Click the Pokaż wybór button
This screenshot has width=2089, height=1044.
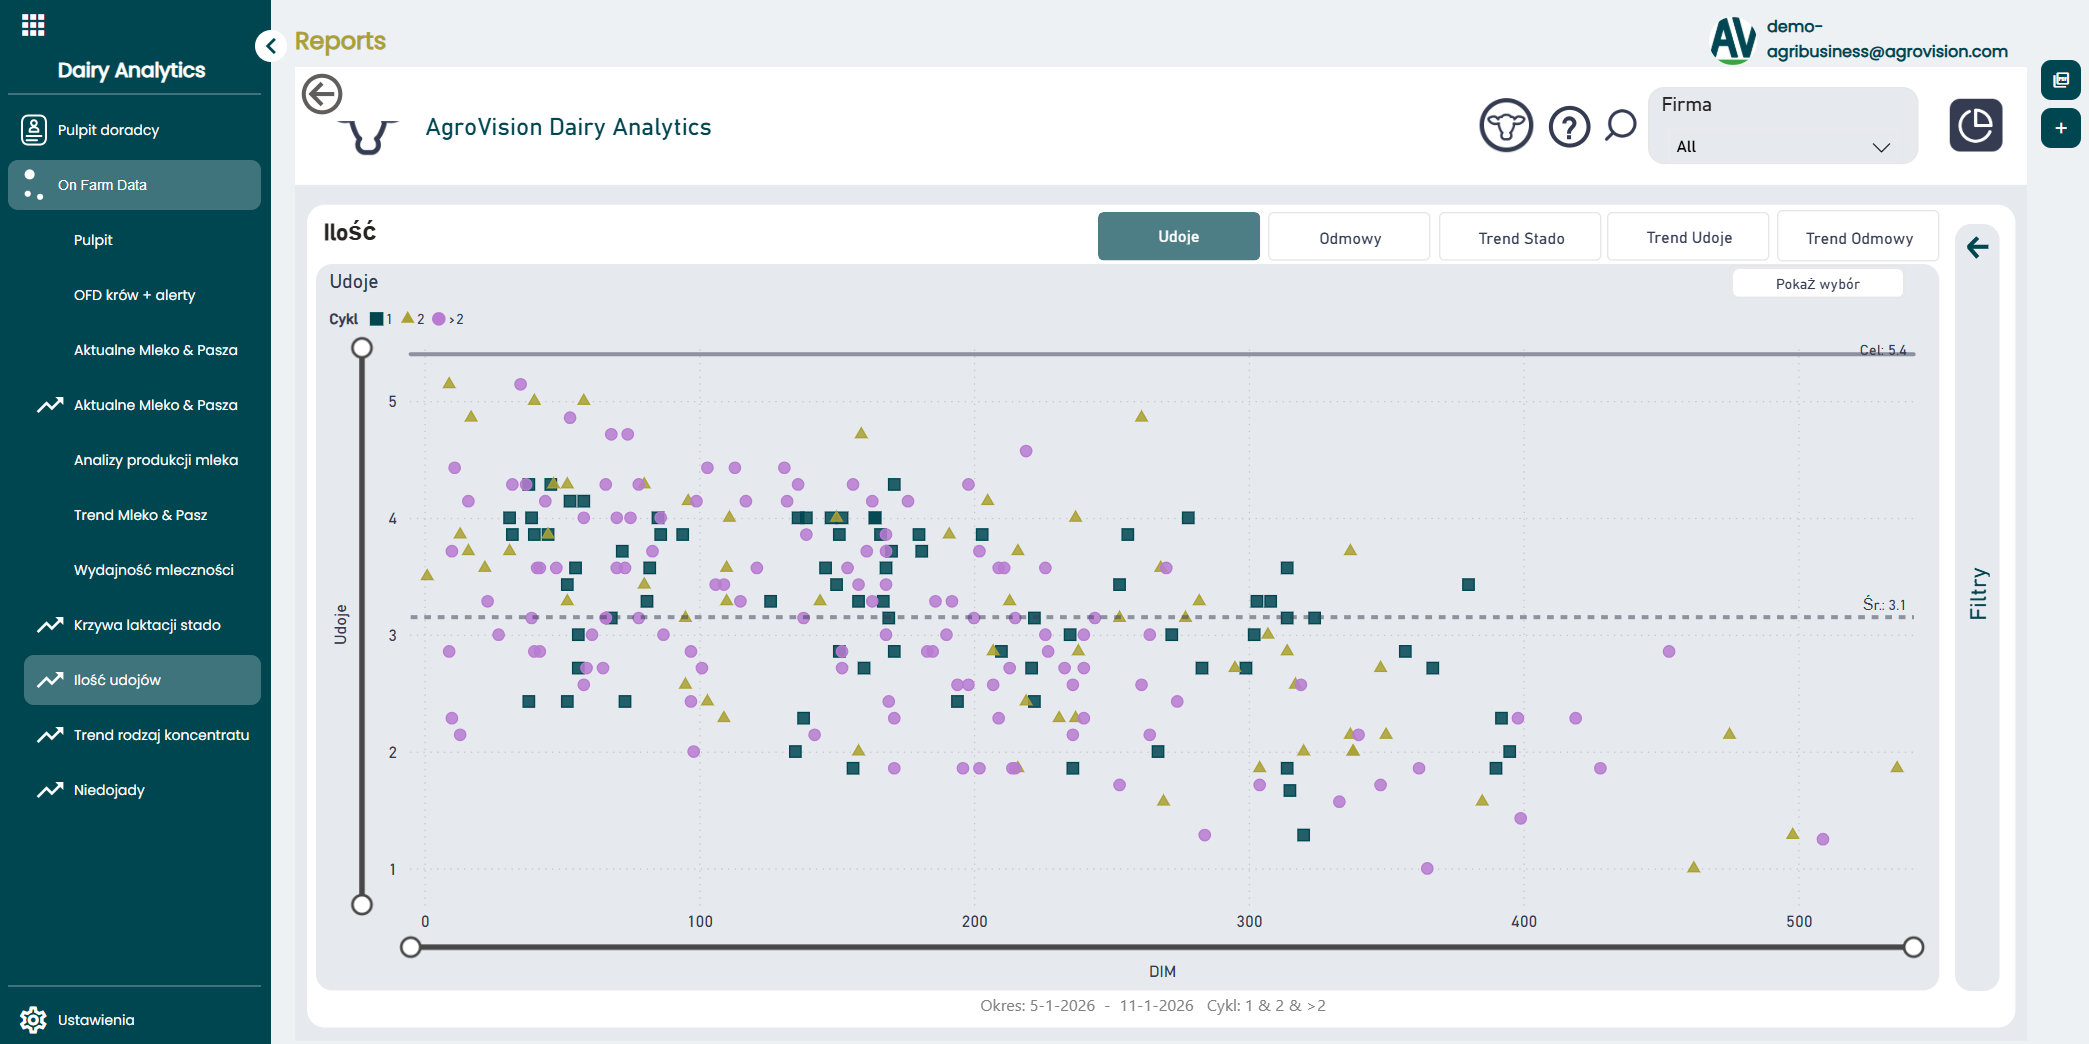(x=1817, y=284)
